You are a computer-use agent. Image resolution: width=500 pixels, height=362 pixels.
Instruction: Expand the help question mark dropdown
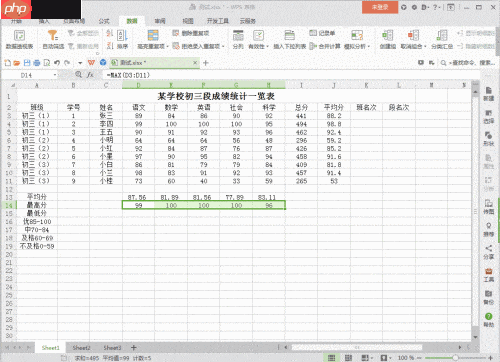pos(440,7)
